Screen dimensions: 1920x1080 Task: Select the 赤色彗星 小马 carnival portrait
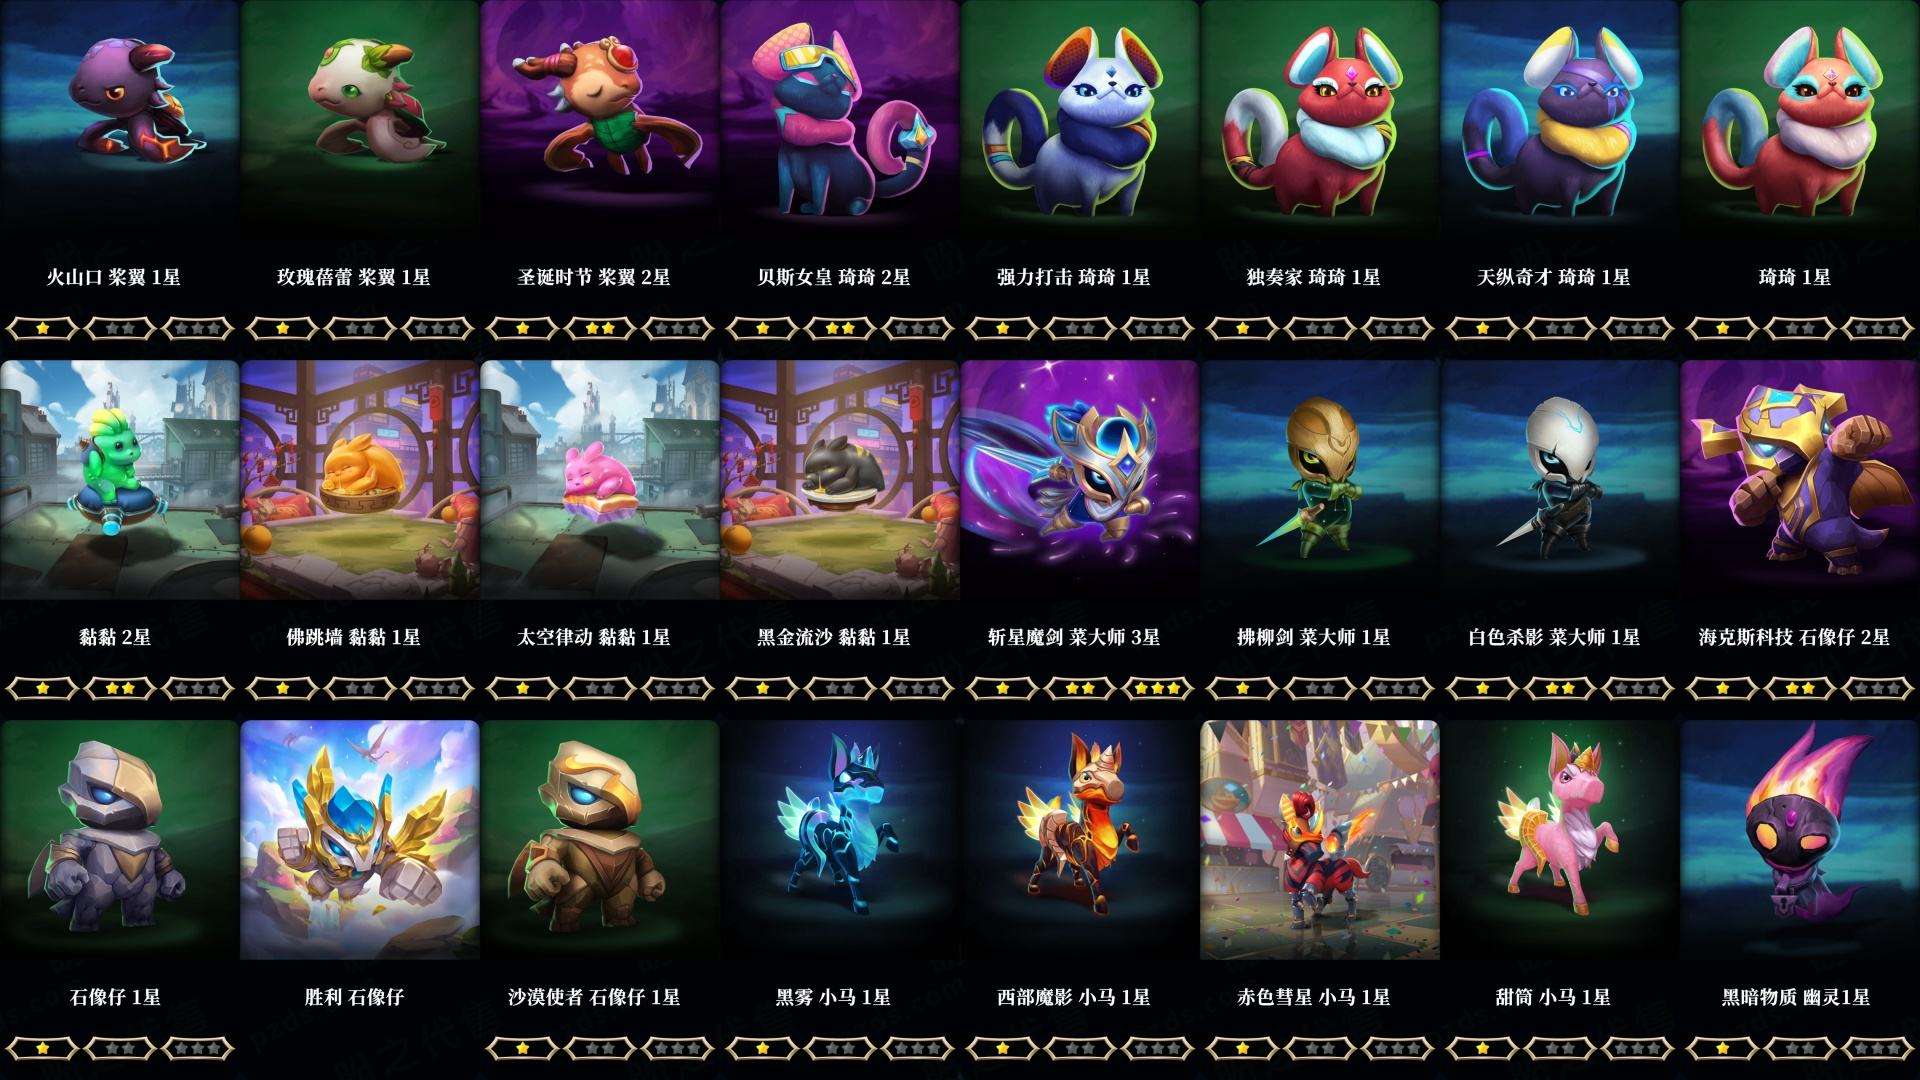coord(1320,840)
